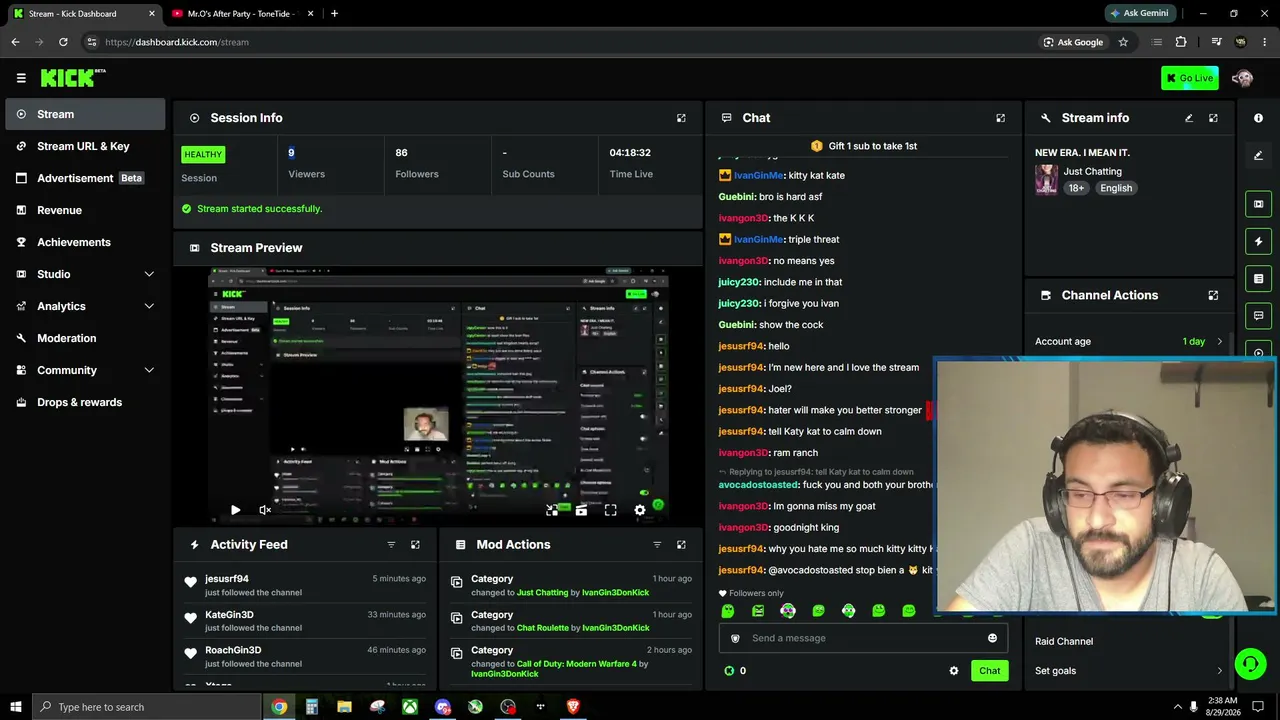1280x720 pixels.
Task: Open Xbox app from the taskbar
Action: point(410,707)
